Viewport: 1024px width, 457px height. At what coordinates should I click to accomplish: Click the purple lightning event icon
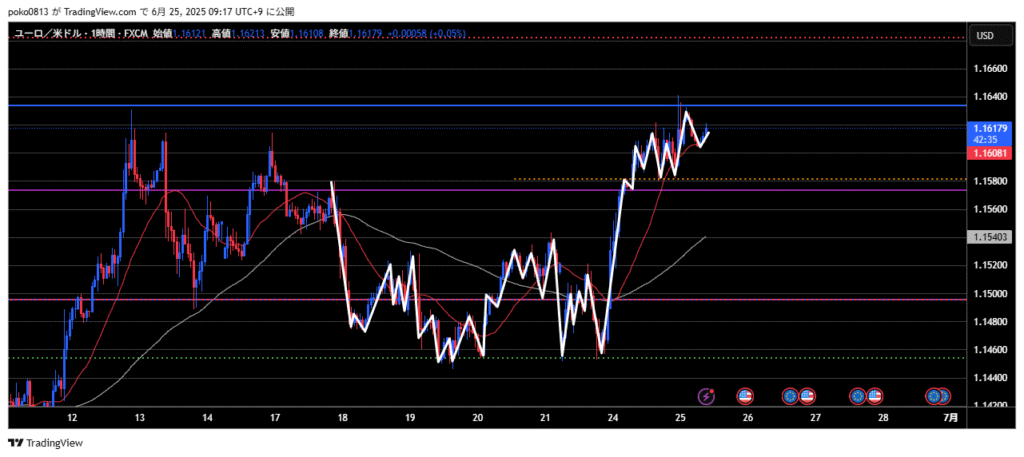point(707,396)
